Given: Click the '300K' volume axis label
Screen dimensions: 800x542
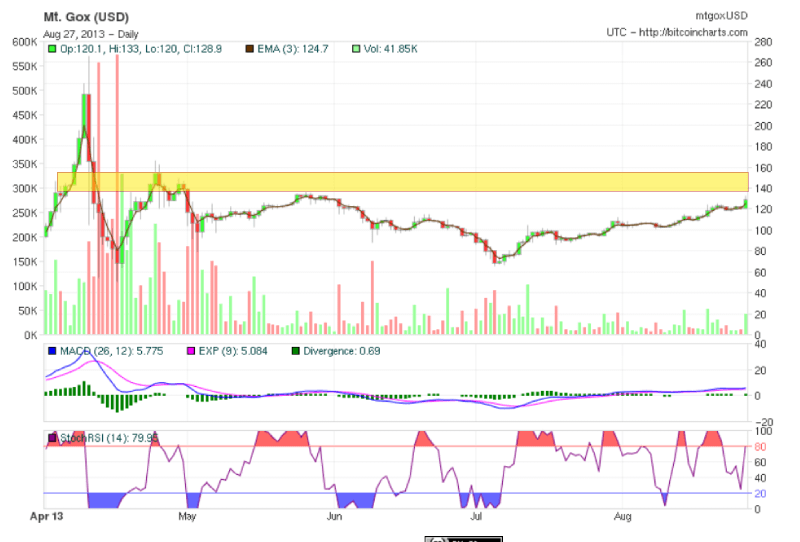Looking at the screenshot, I should [x=25, y=188].
